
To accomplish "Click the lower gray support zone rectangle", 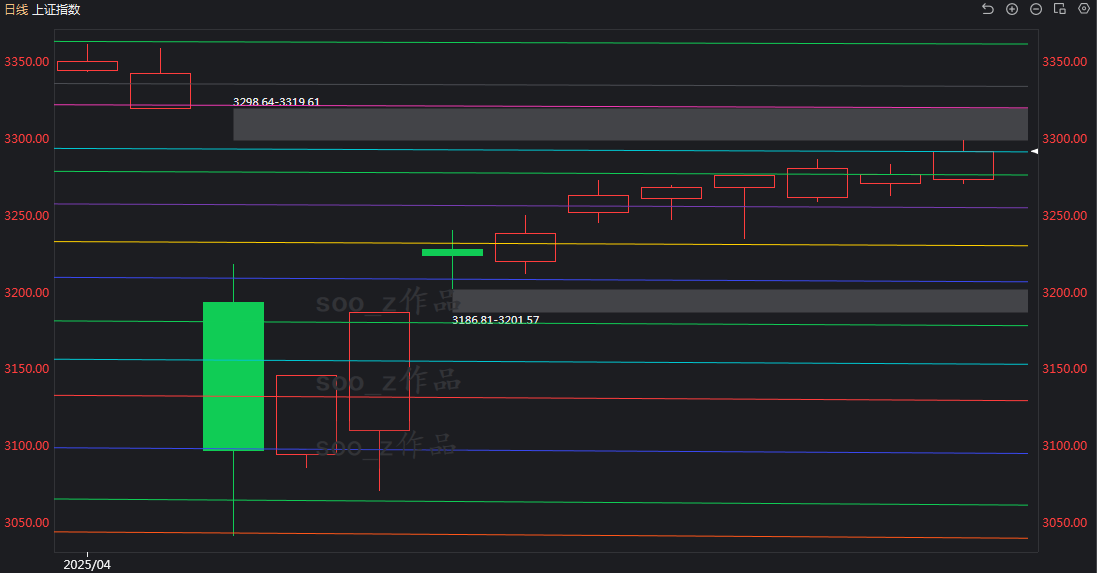I will pos(740,301).
